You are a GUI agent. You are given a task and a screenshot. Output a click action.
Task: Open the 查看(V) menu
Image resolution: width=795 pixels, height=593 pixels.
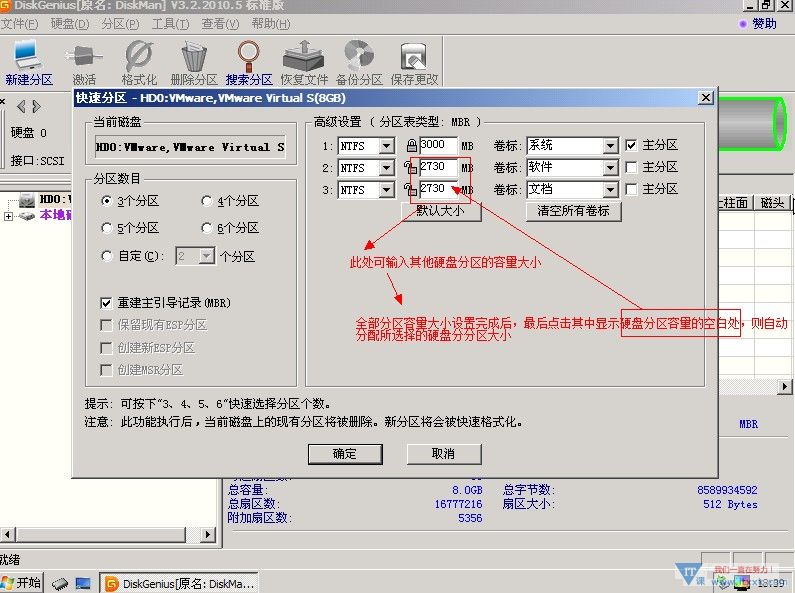[220, 24]
